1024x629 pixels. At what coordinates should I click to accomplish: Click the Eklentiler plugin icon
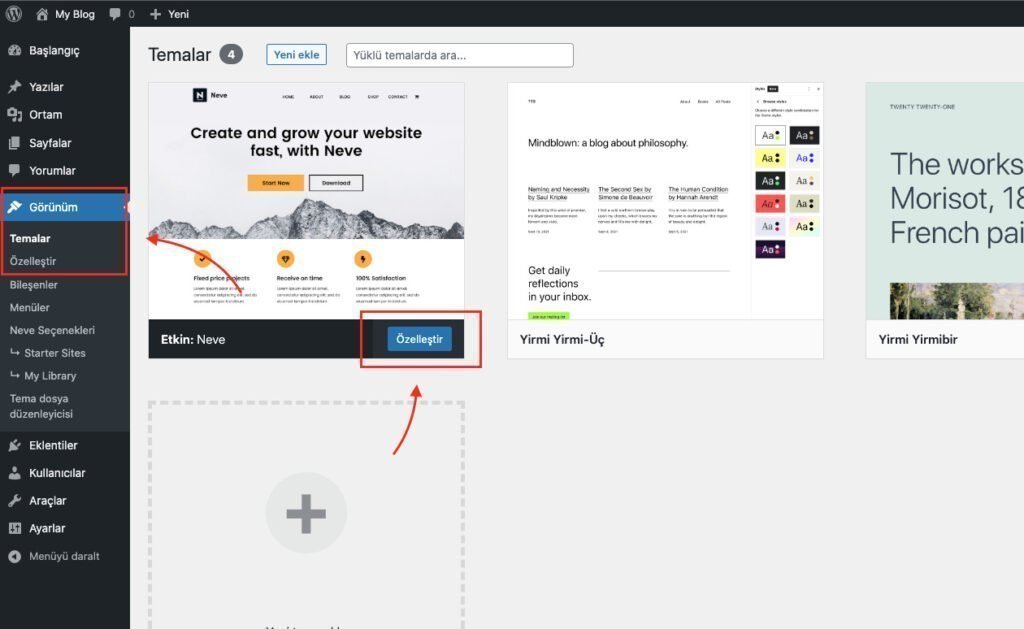click(14, 445)
